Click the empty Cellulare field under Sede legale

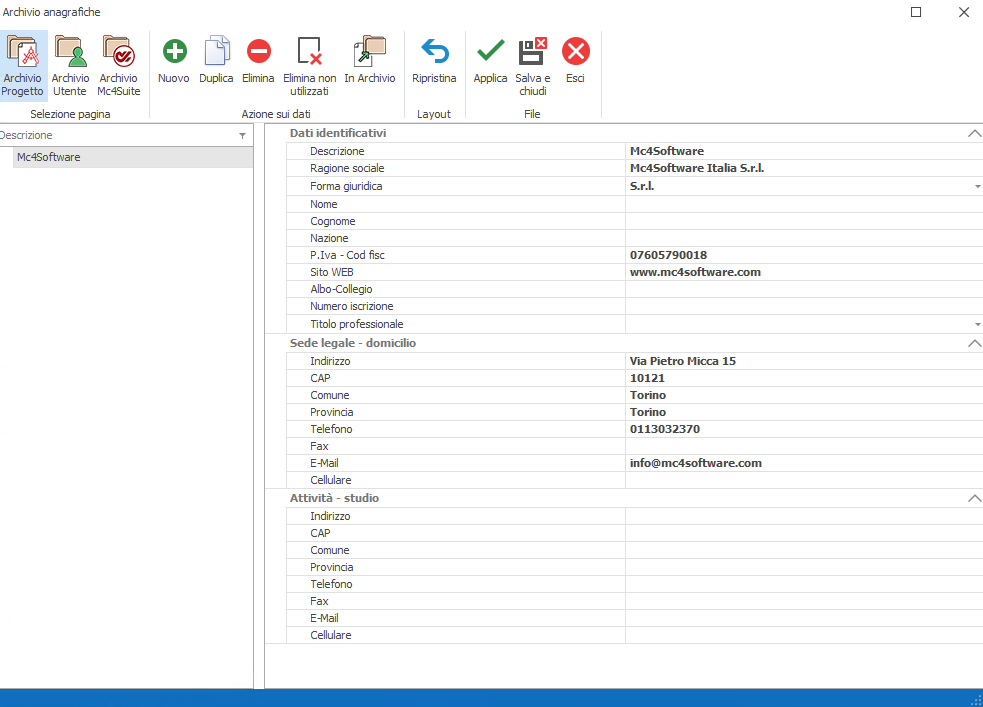[x=804, y=479]
